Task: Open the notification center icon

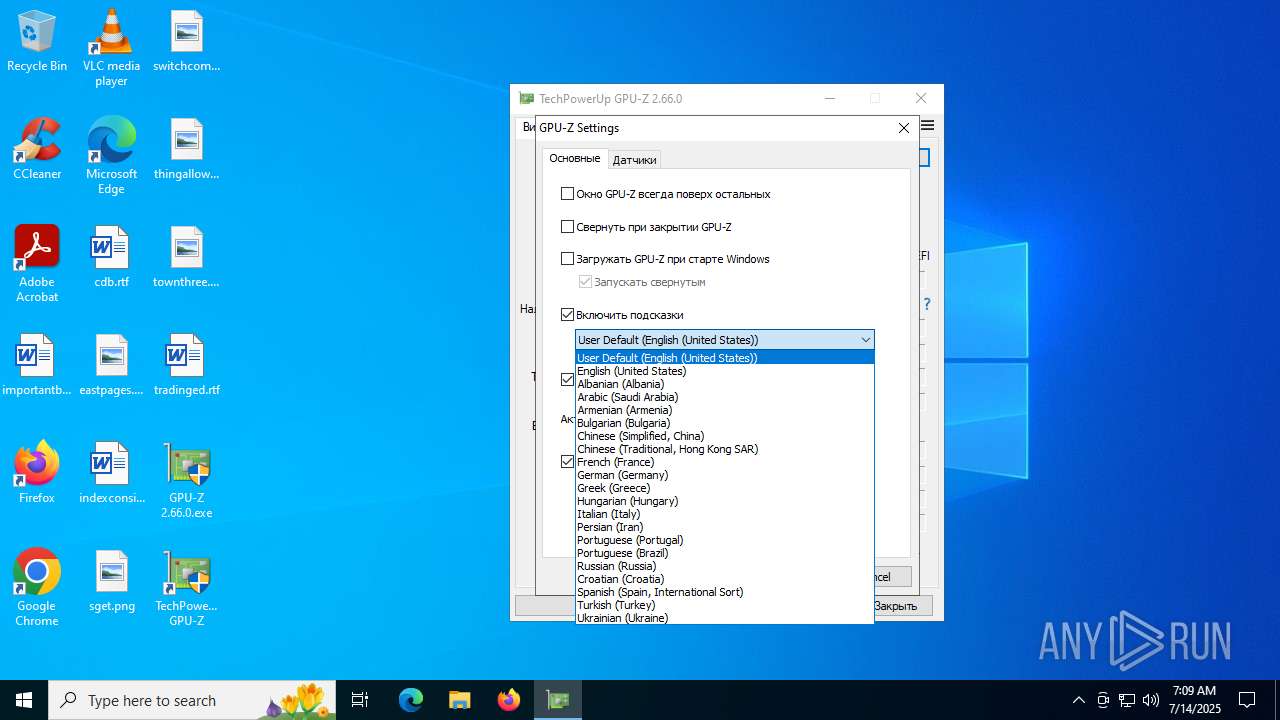Action: click(1247, 700)
